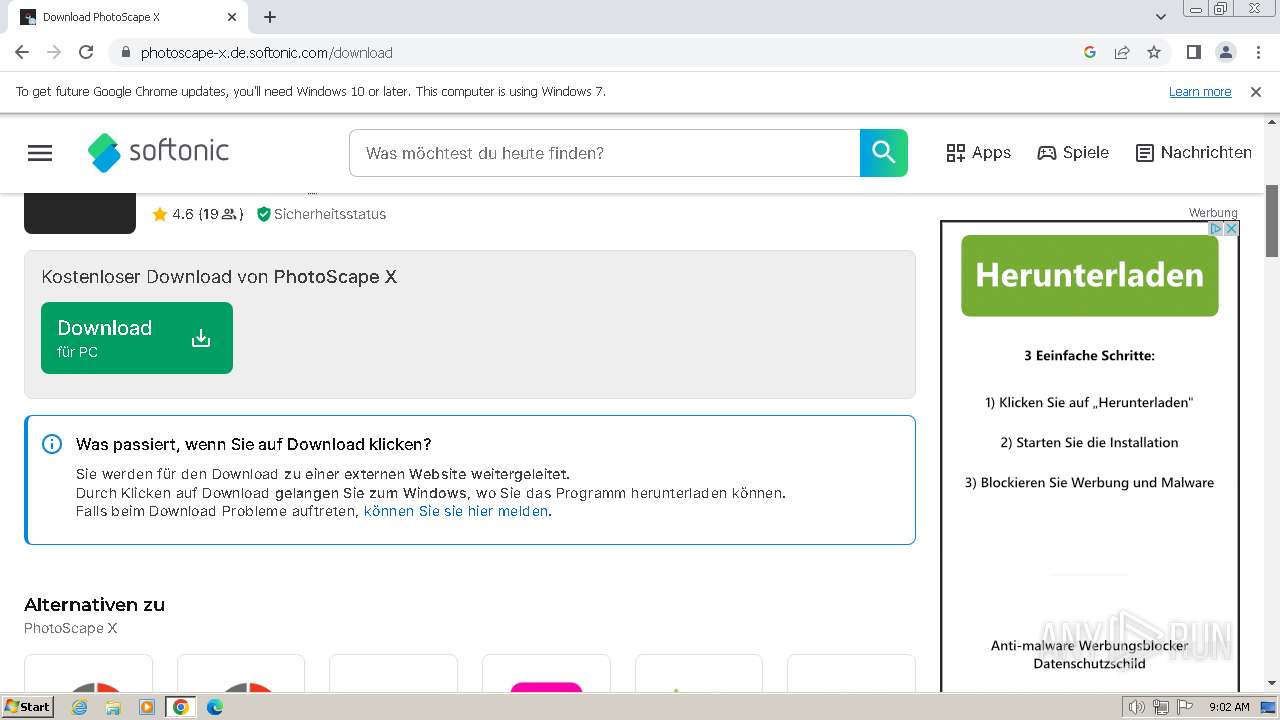Open Microsoft Edge from the taskbar
This screenshot has width=1280, height=720.
(x=215, y=707)
